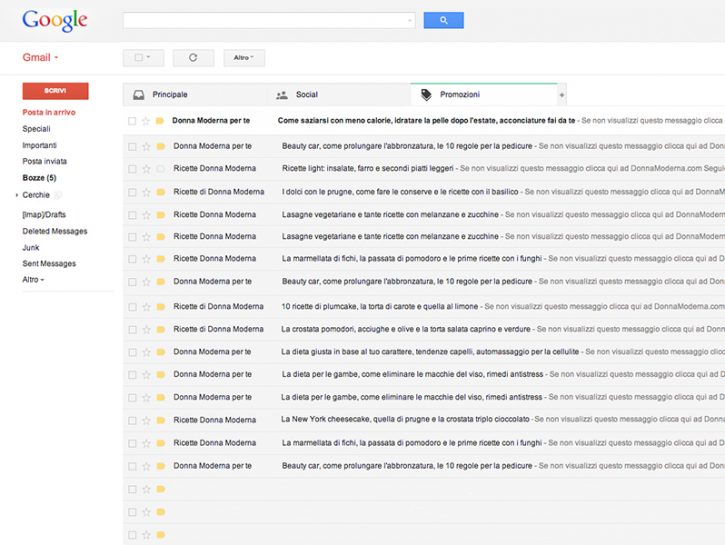Click the Social tab people icon
The image size is (725, 545).
(282, 95)
